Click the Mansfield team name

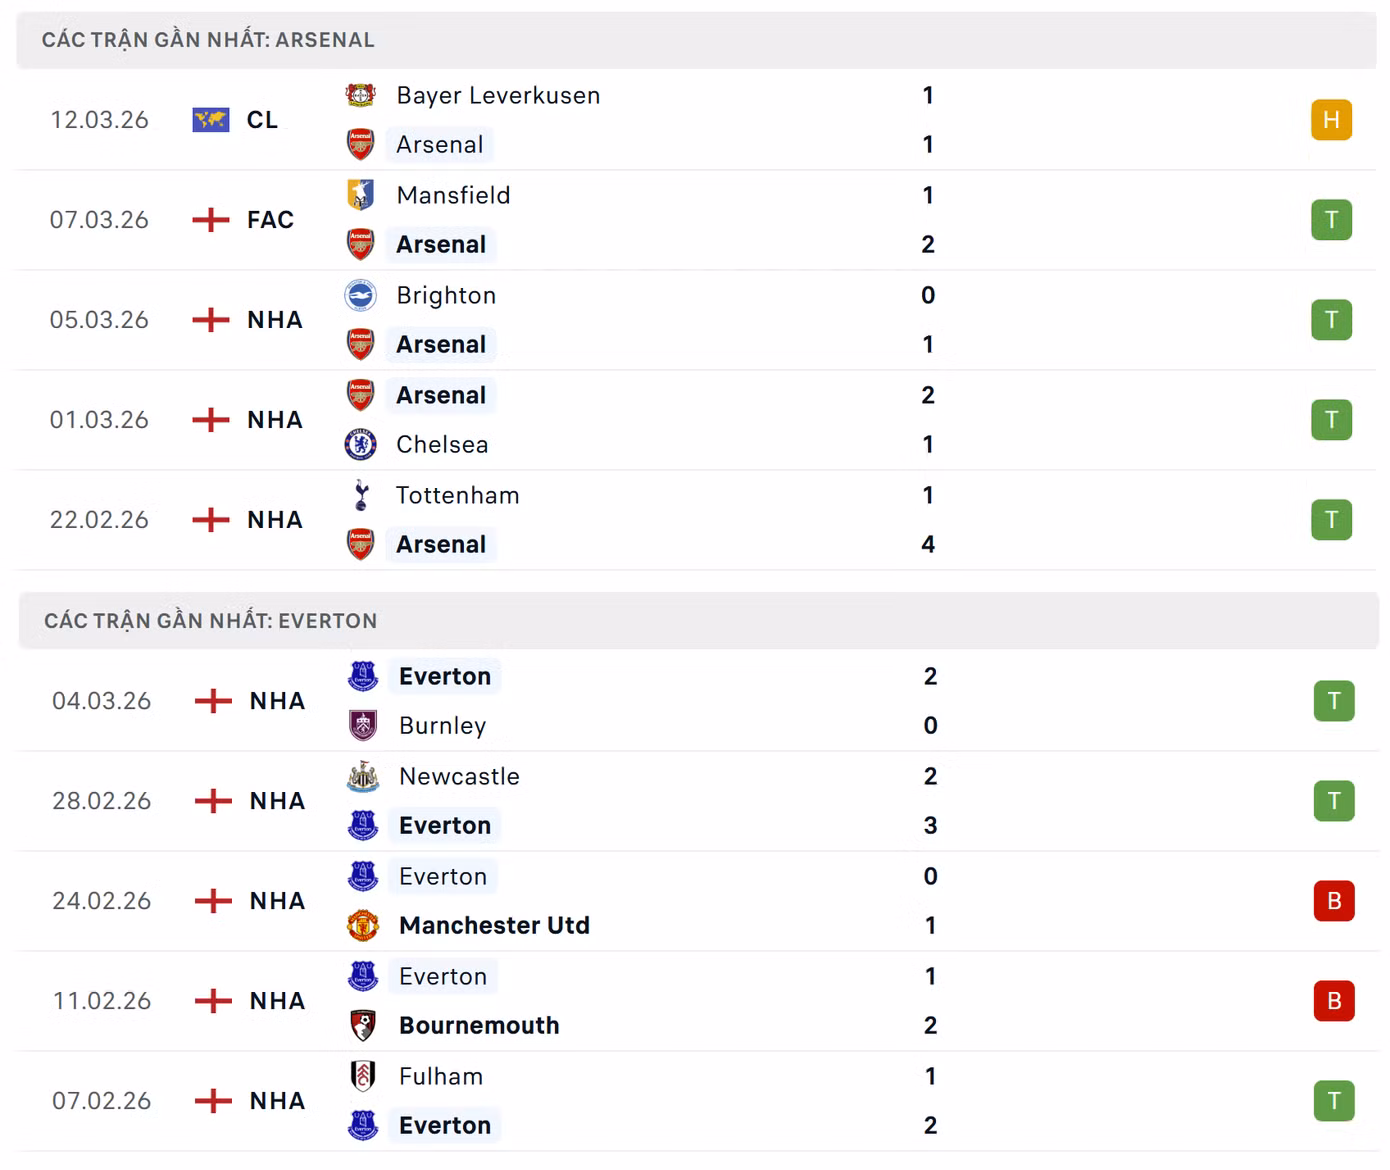[x=454, y=195]
